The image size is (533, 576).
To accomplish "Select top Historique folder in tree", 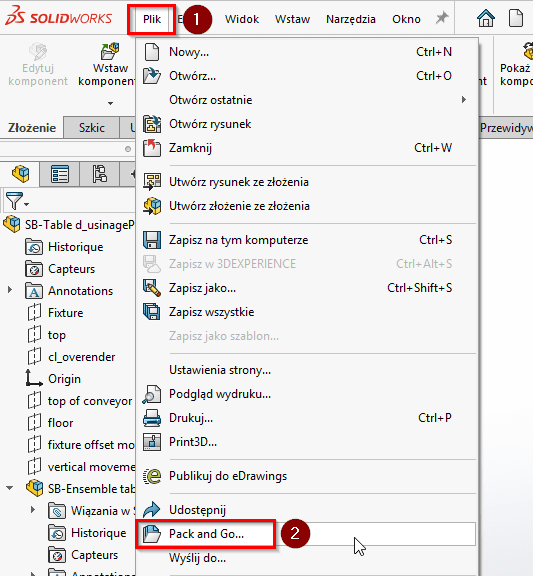I will [65, 247].
